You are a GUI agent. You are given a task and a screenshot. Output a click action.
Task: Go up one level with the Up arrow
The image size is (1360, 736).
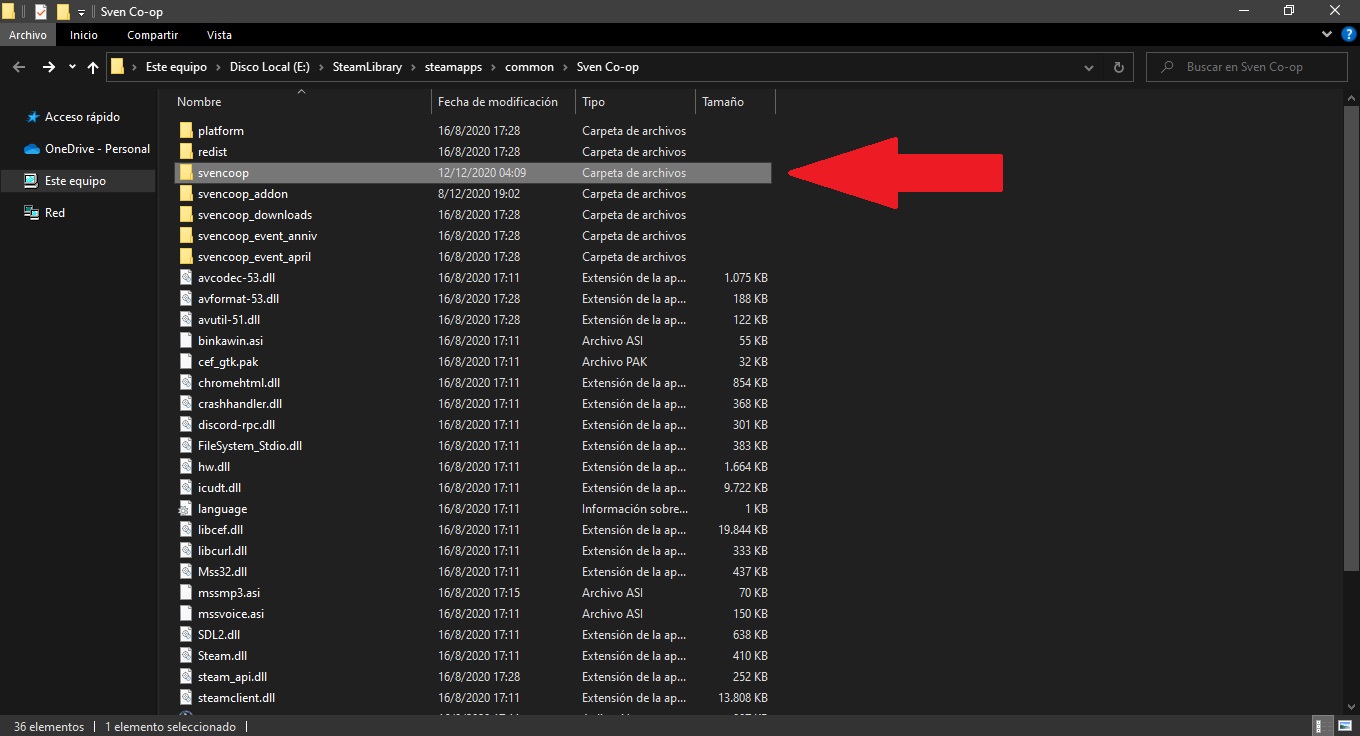coord(93,67)
